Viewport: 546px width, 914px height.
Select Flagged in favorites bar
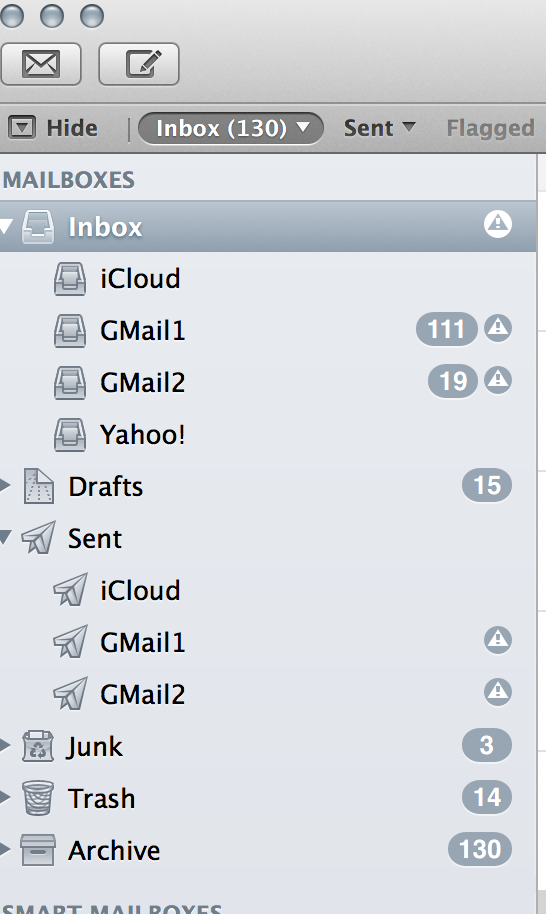pyautogui.click(x=491, y=128)
